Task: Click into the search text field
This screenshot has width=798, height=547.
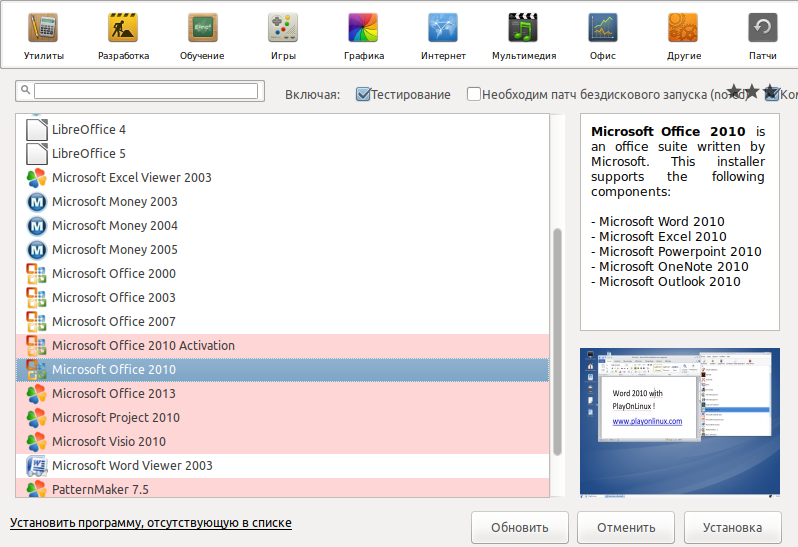Action: [146, 91]
